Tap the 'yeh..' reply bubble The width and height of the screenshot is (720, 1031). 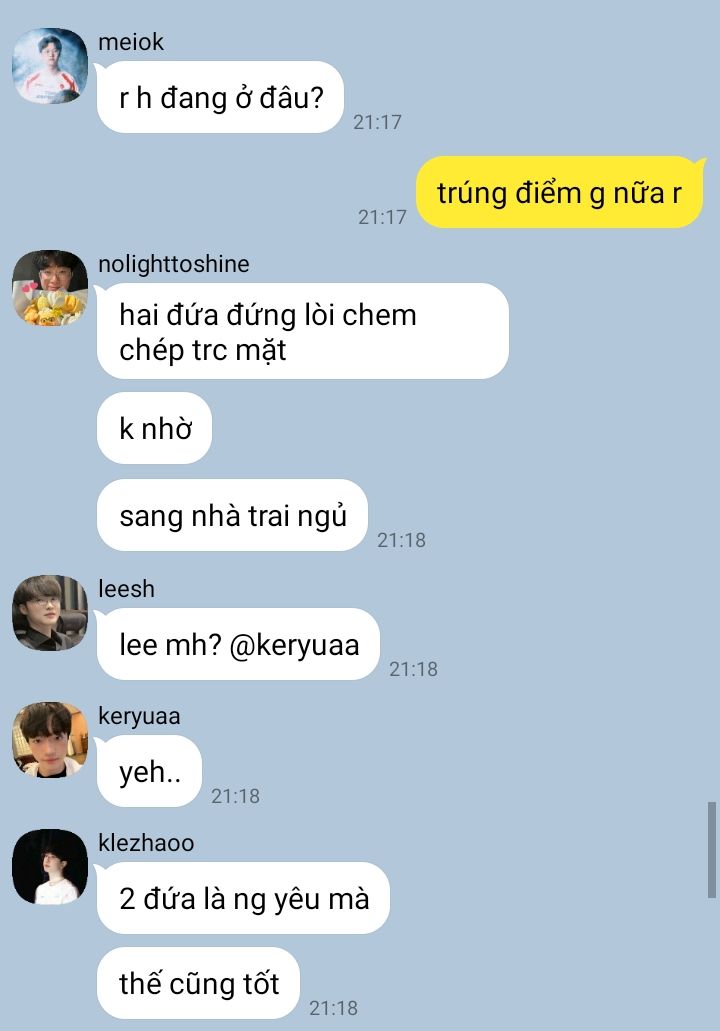(149, 771)
